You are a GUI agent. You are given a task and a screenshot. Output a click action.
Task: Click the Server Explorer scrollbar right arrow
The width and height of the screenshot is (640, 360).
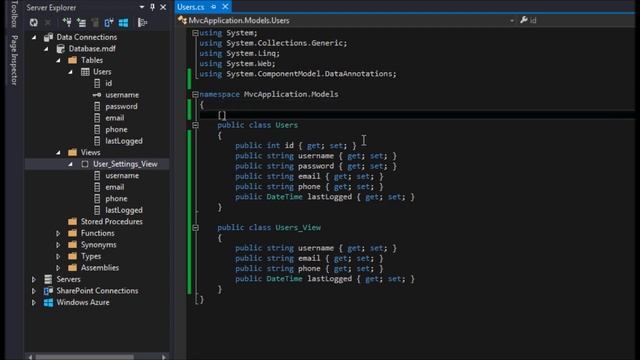tap(164, 357)
